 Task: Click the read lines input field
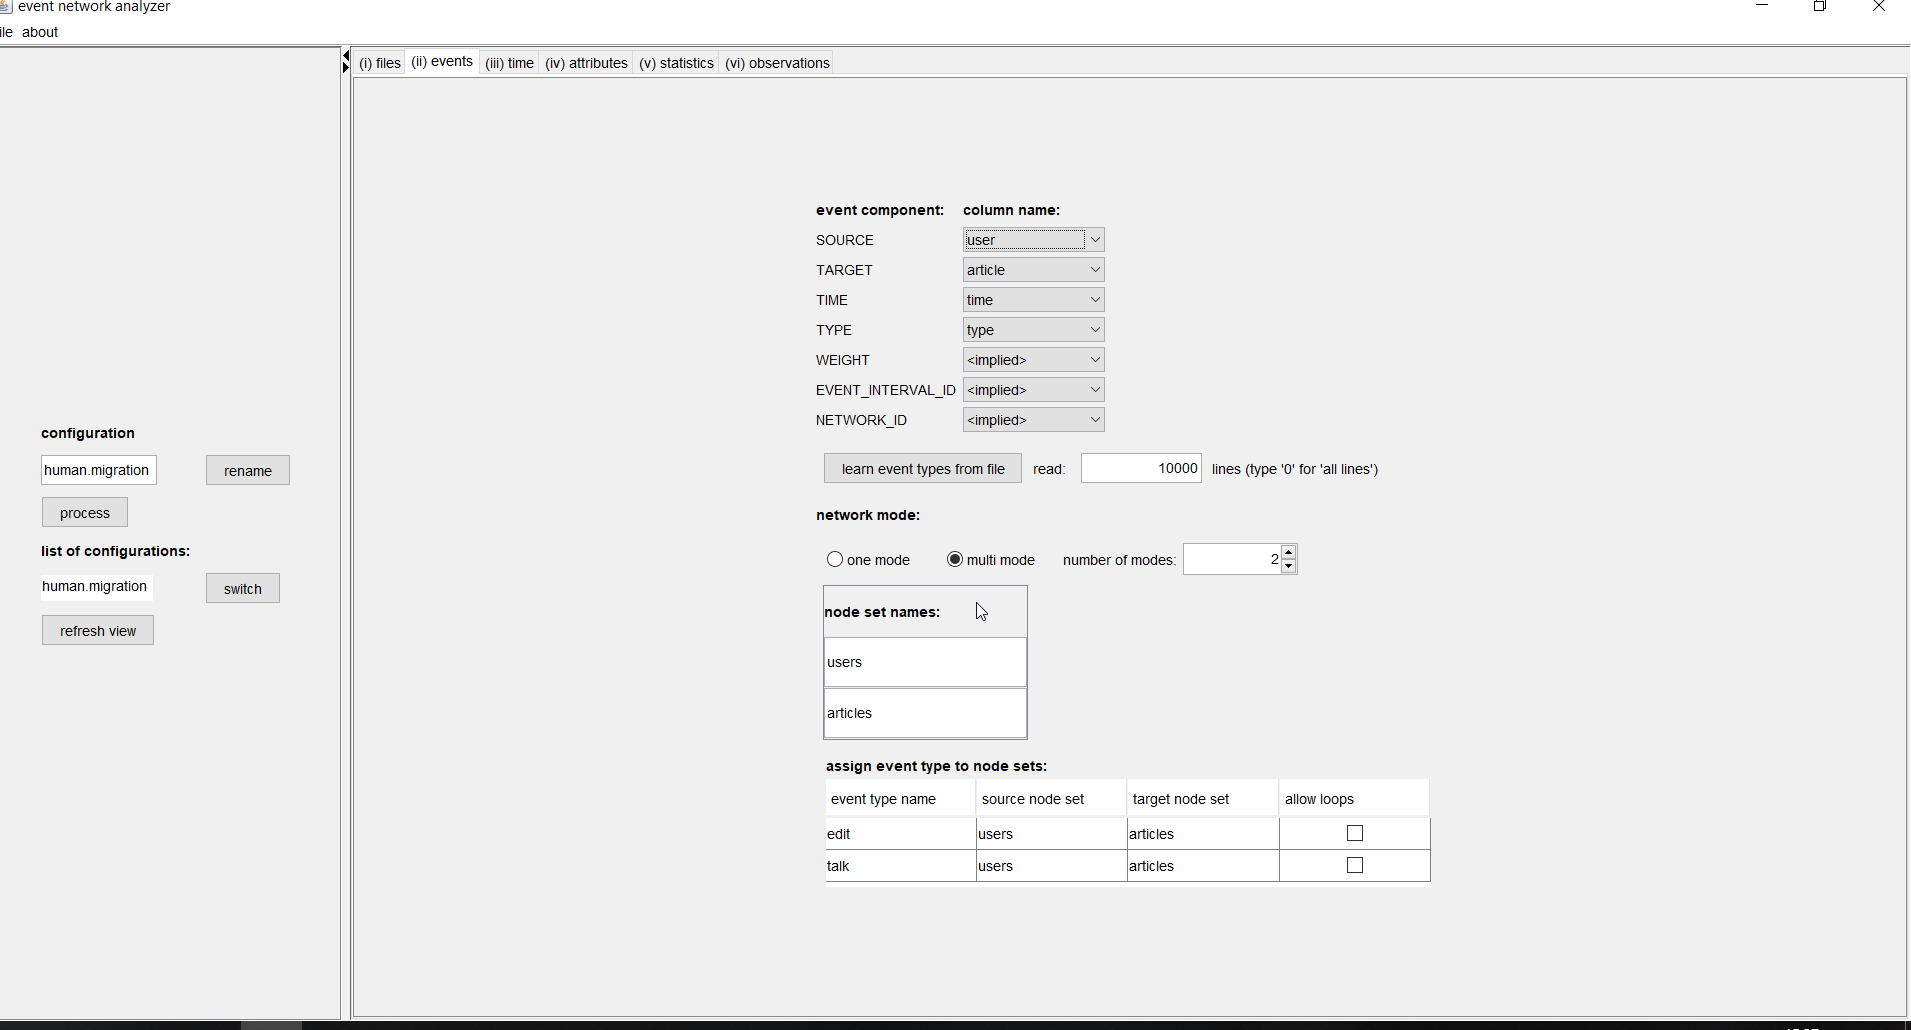(1140, 469)
